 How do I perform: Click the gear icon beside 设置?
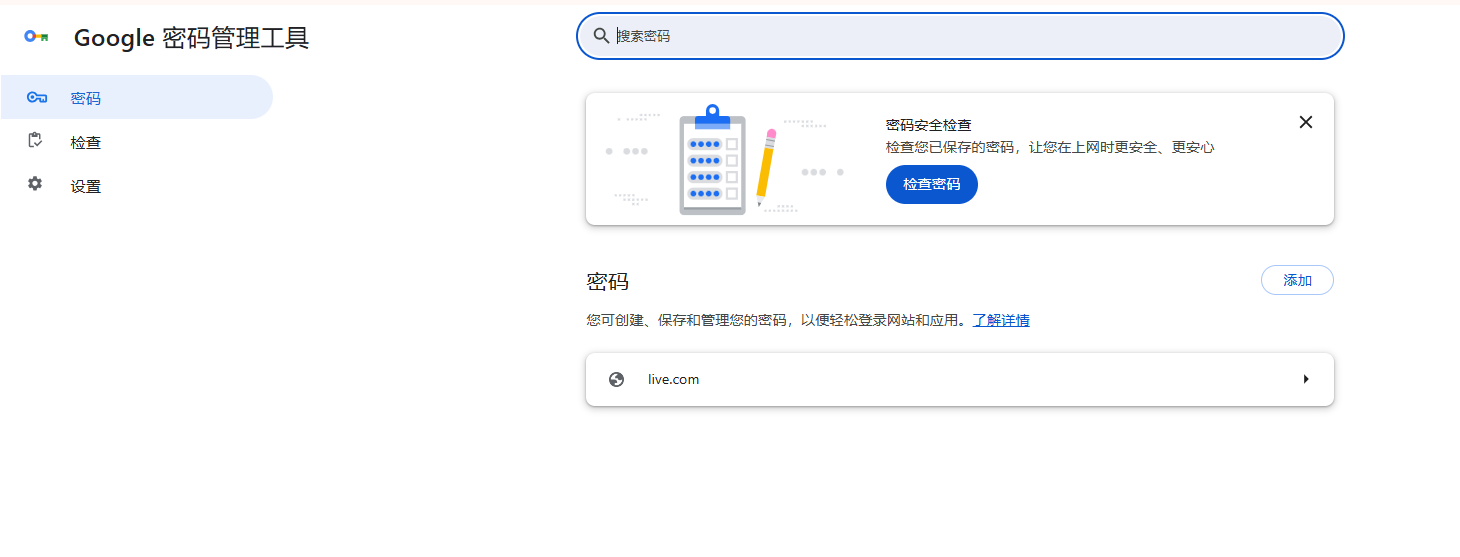coord(35,184)
